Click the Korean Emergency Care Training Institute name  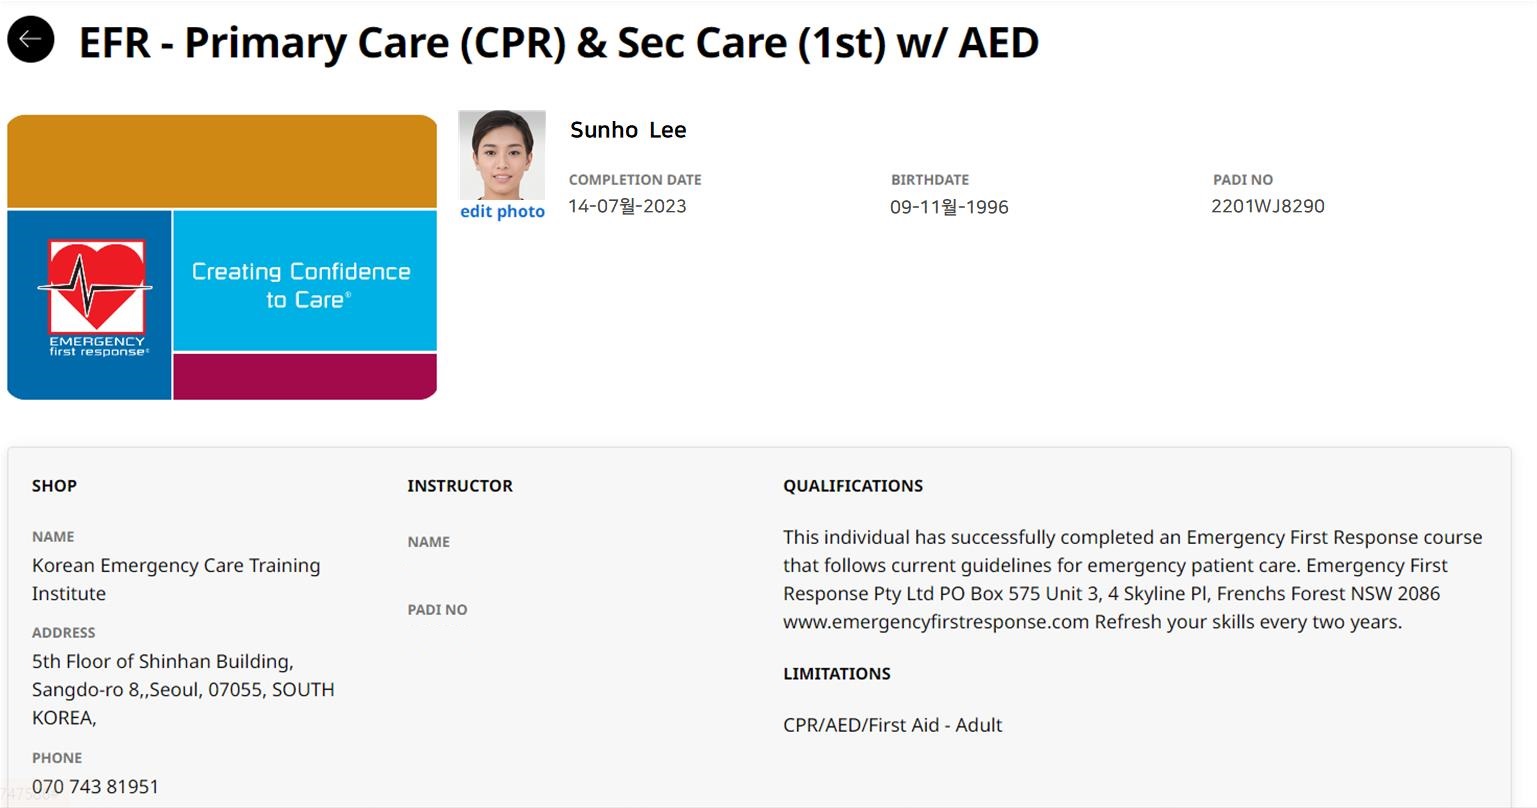tap(176, 579)
